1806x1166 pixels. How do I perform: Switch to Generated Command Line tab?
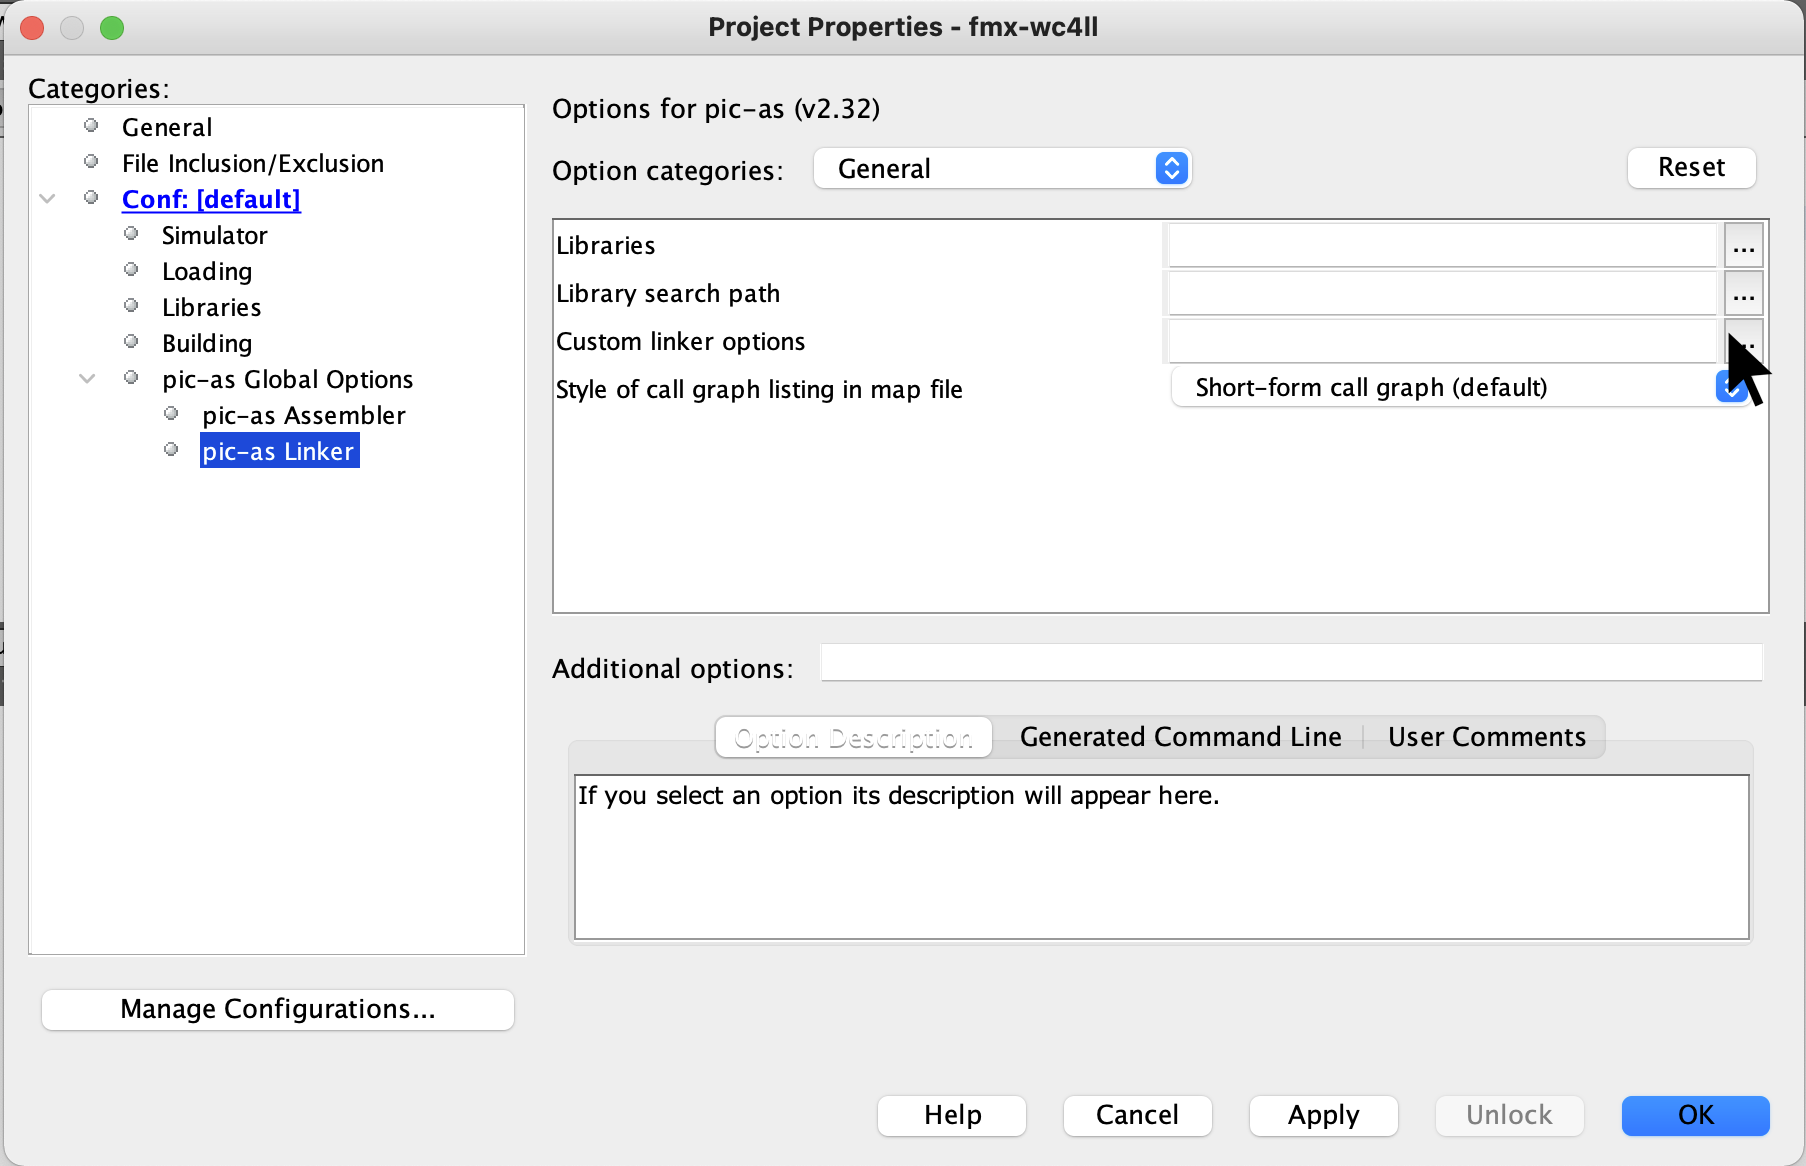1180,737
